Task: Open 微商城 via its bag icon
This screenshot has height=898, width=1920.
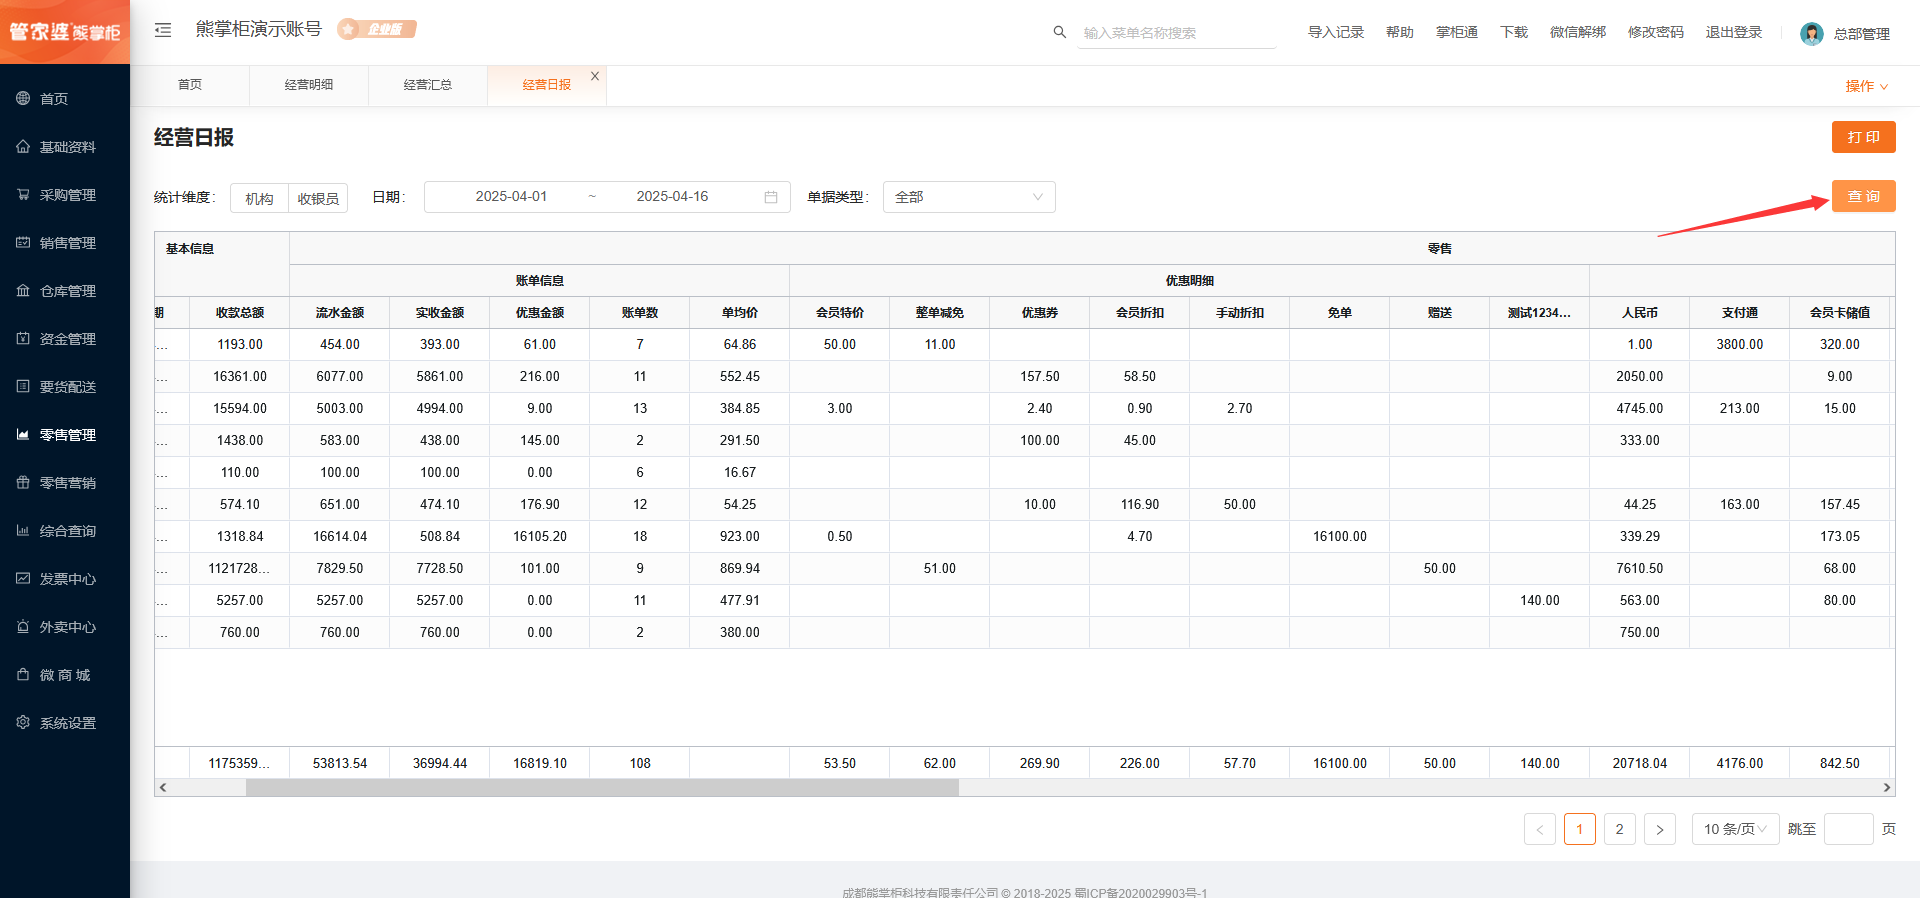Action: [x=23, y=675]
